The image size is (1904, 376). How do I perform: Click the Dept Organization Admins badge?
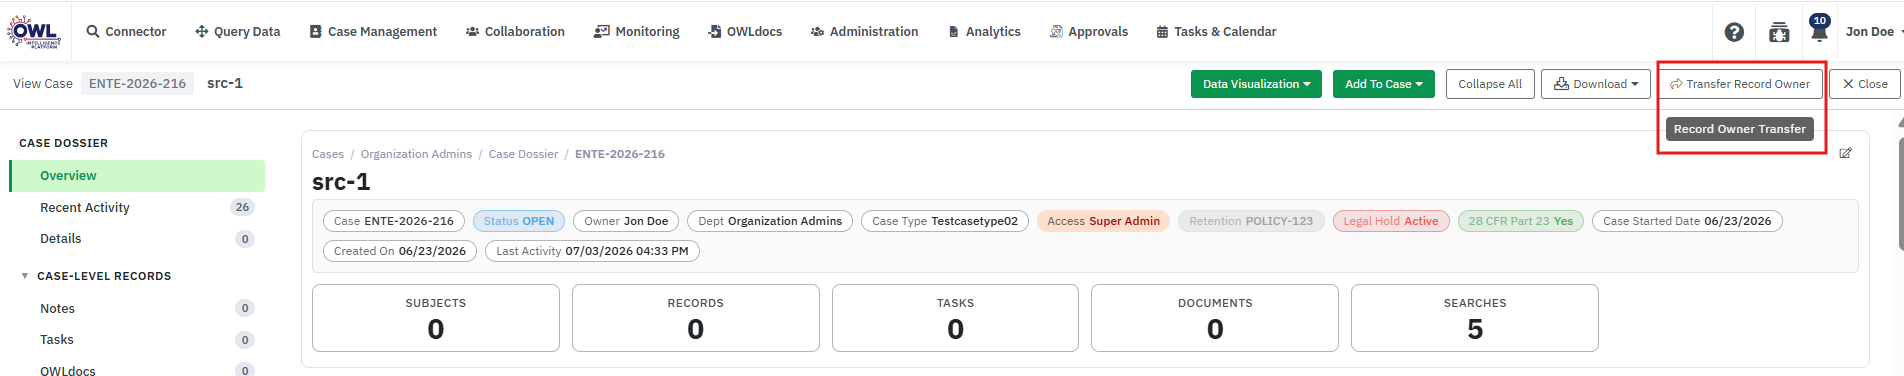coord(770,221)
